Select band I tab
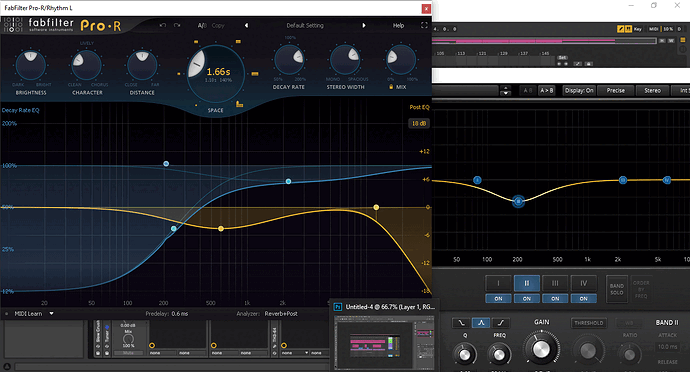 coord(498,283)
